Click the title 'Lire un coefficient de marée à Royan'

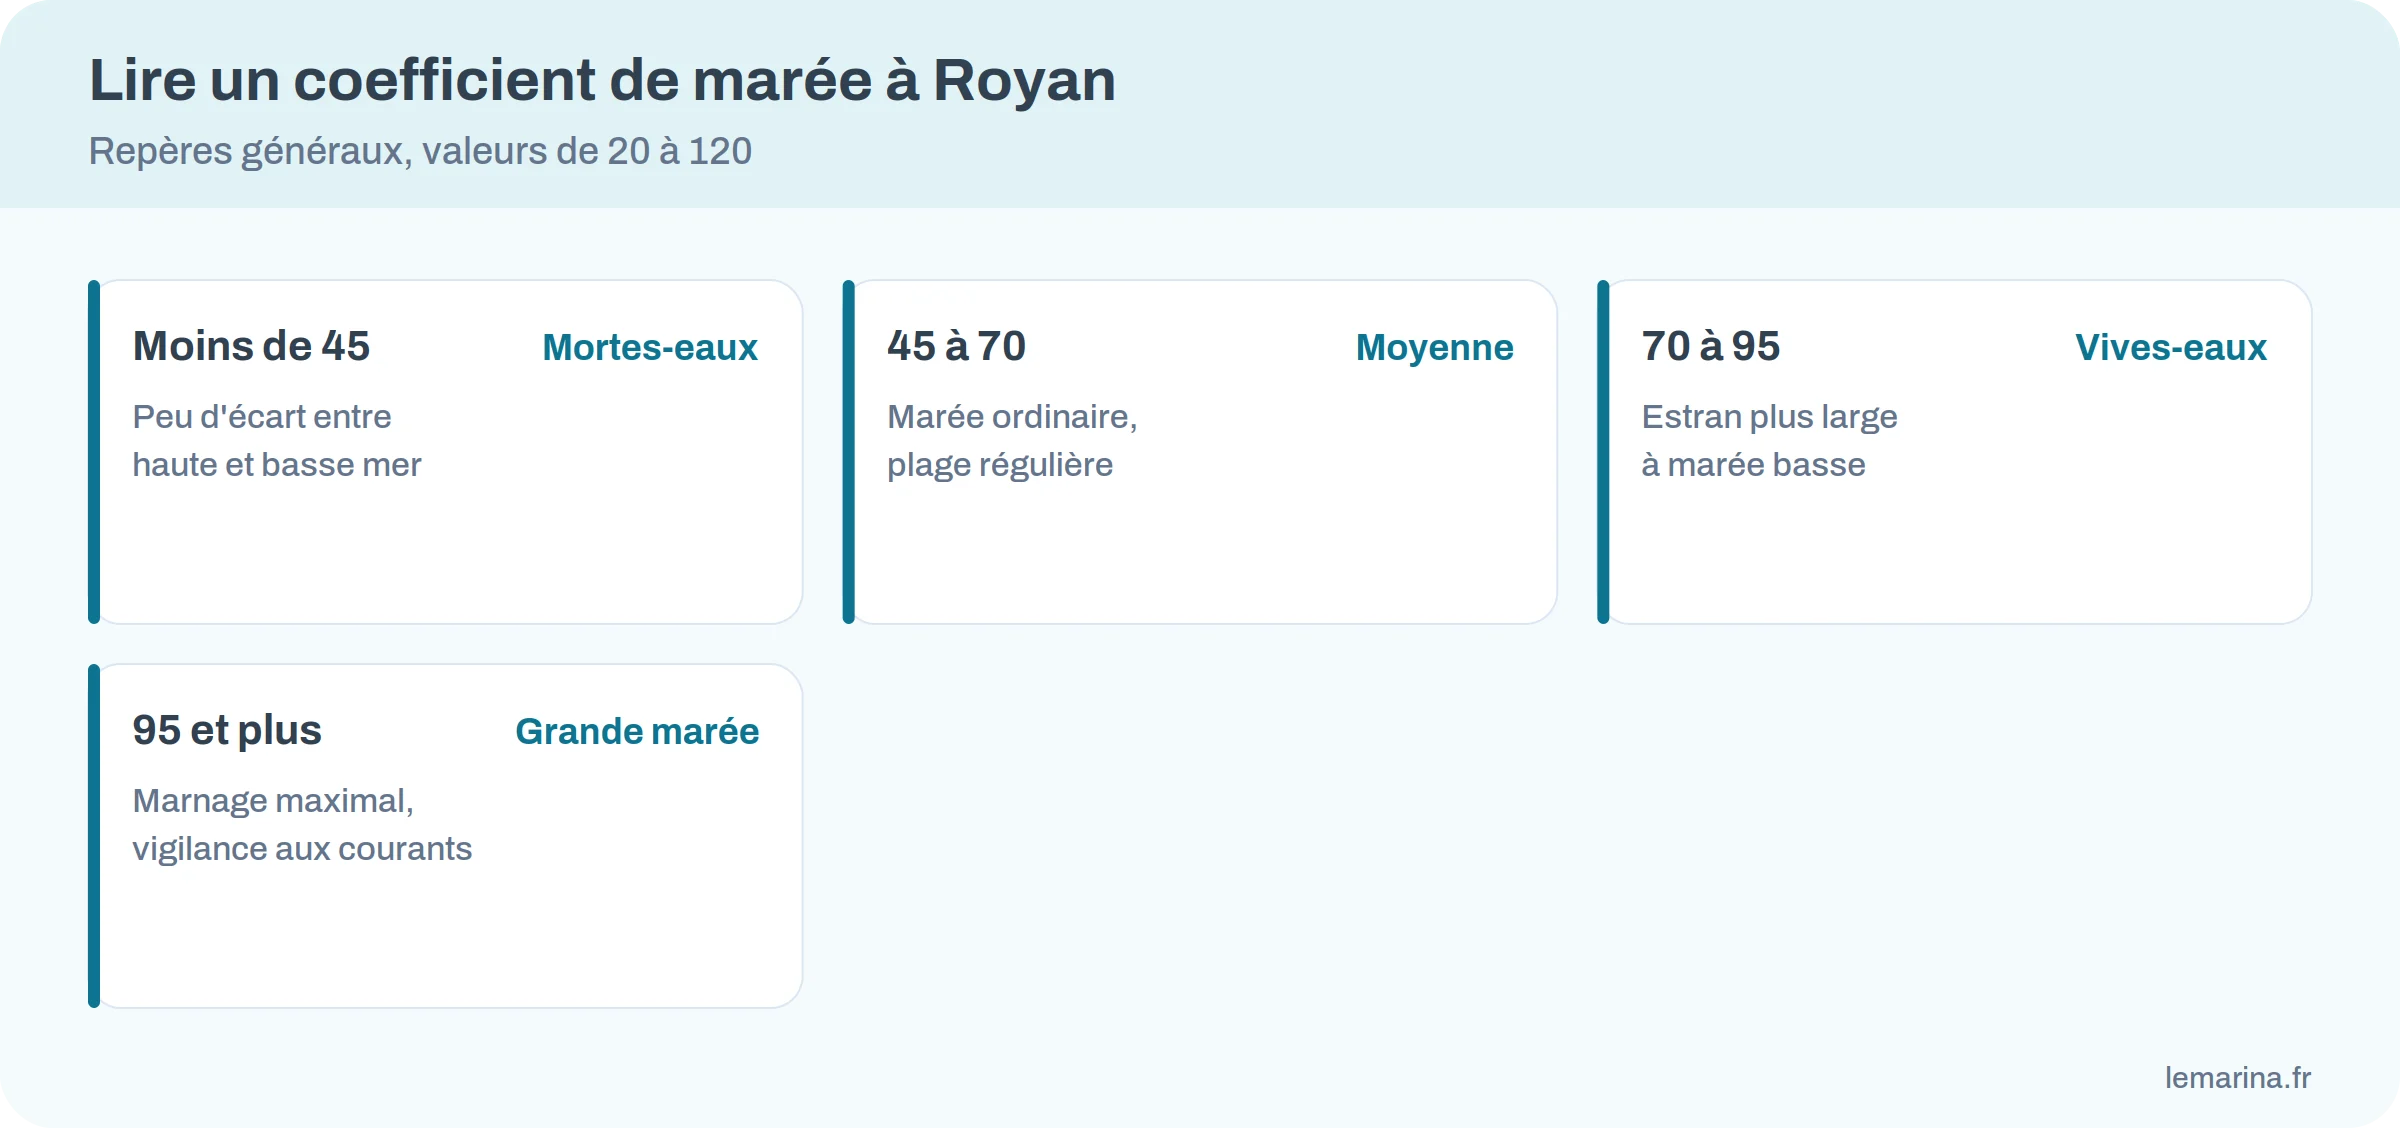click(602, 80)
